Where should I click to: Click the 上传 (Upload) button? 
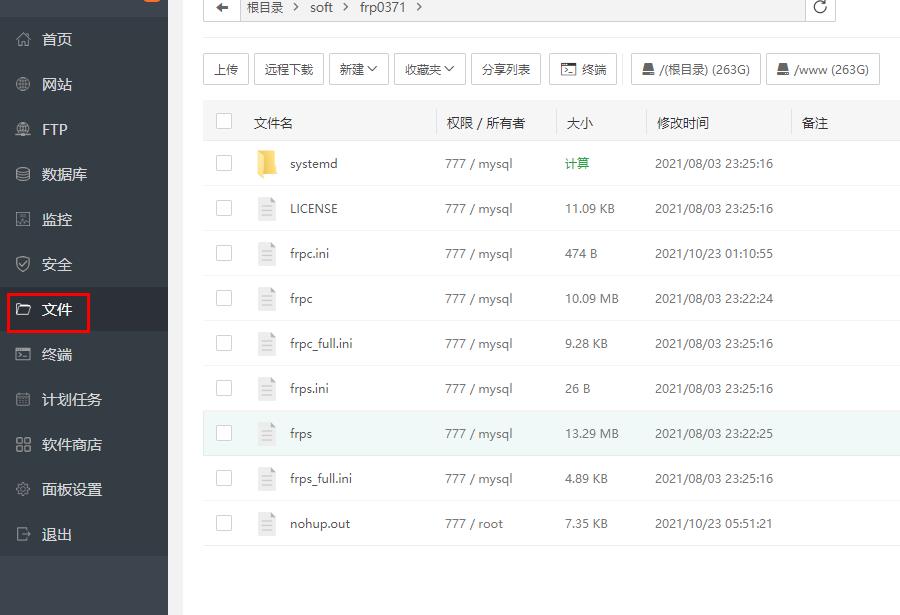[x=225, y=69]
